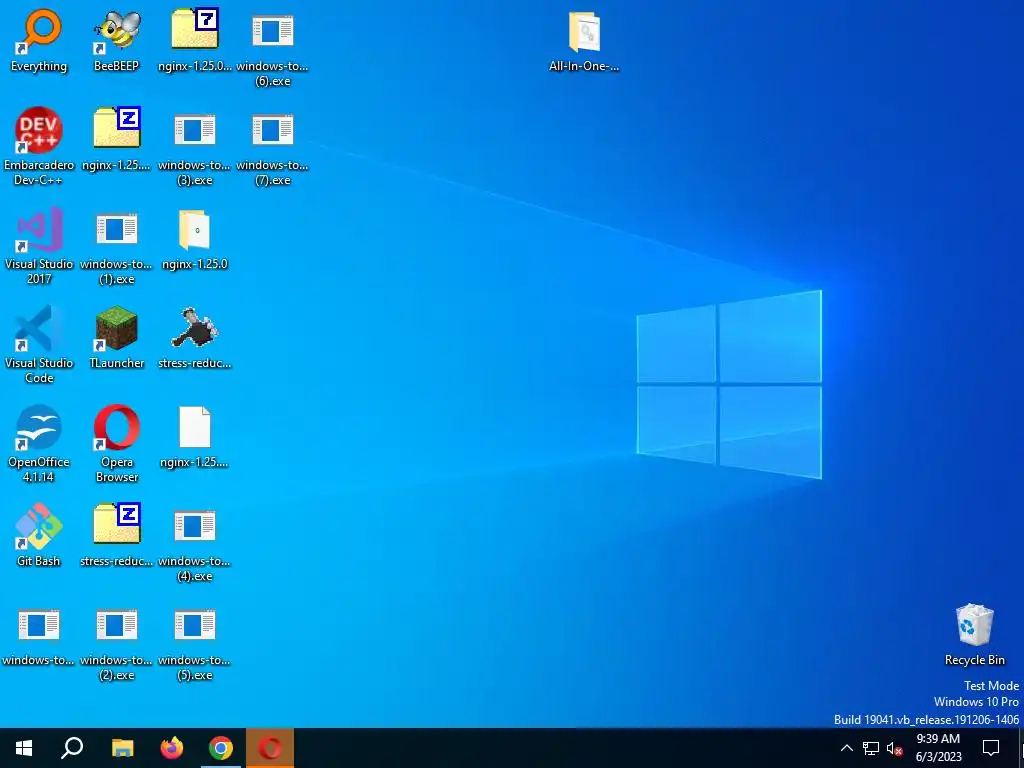The width and height of the screenshot is (1024, 768).
Task: Open Git Bash shortcut
Action: pos(39,536)
